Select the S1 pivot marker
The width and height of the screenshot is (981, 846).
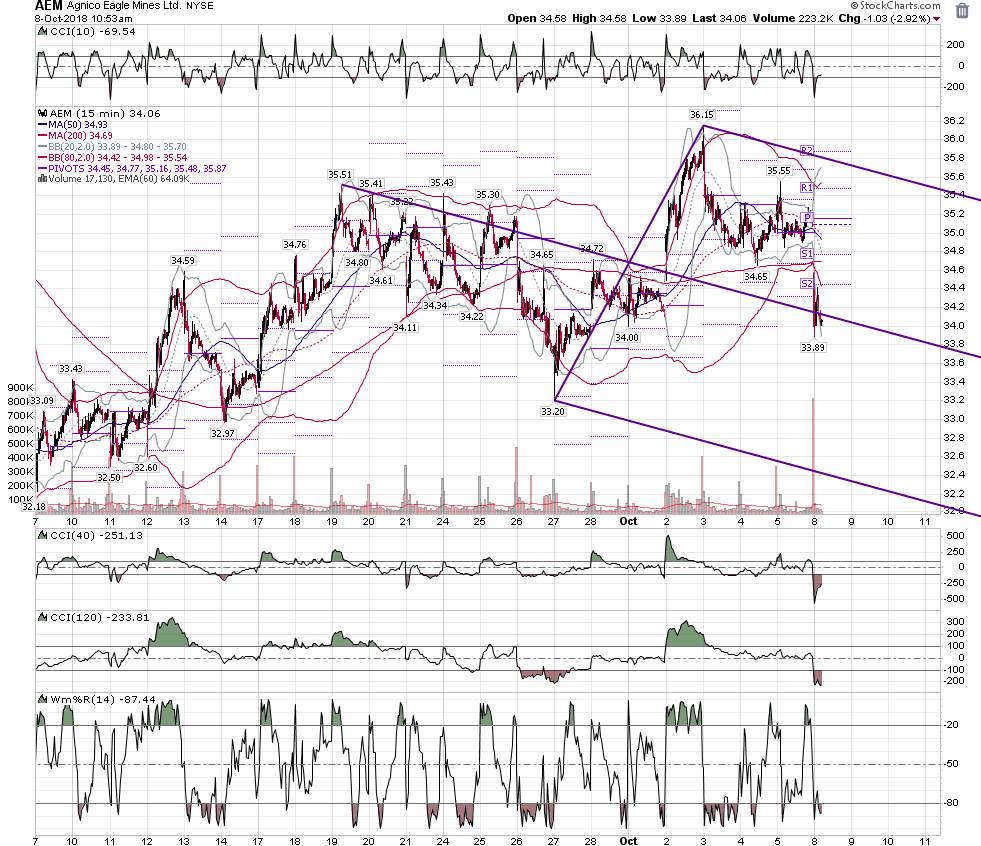tap(807, 253)
